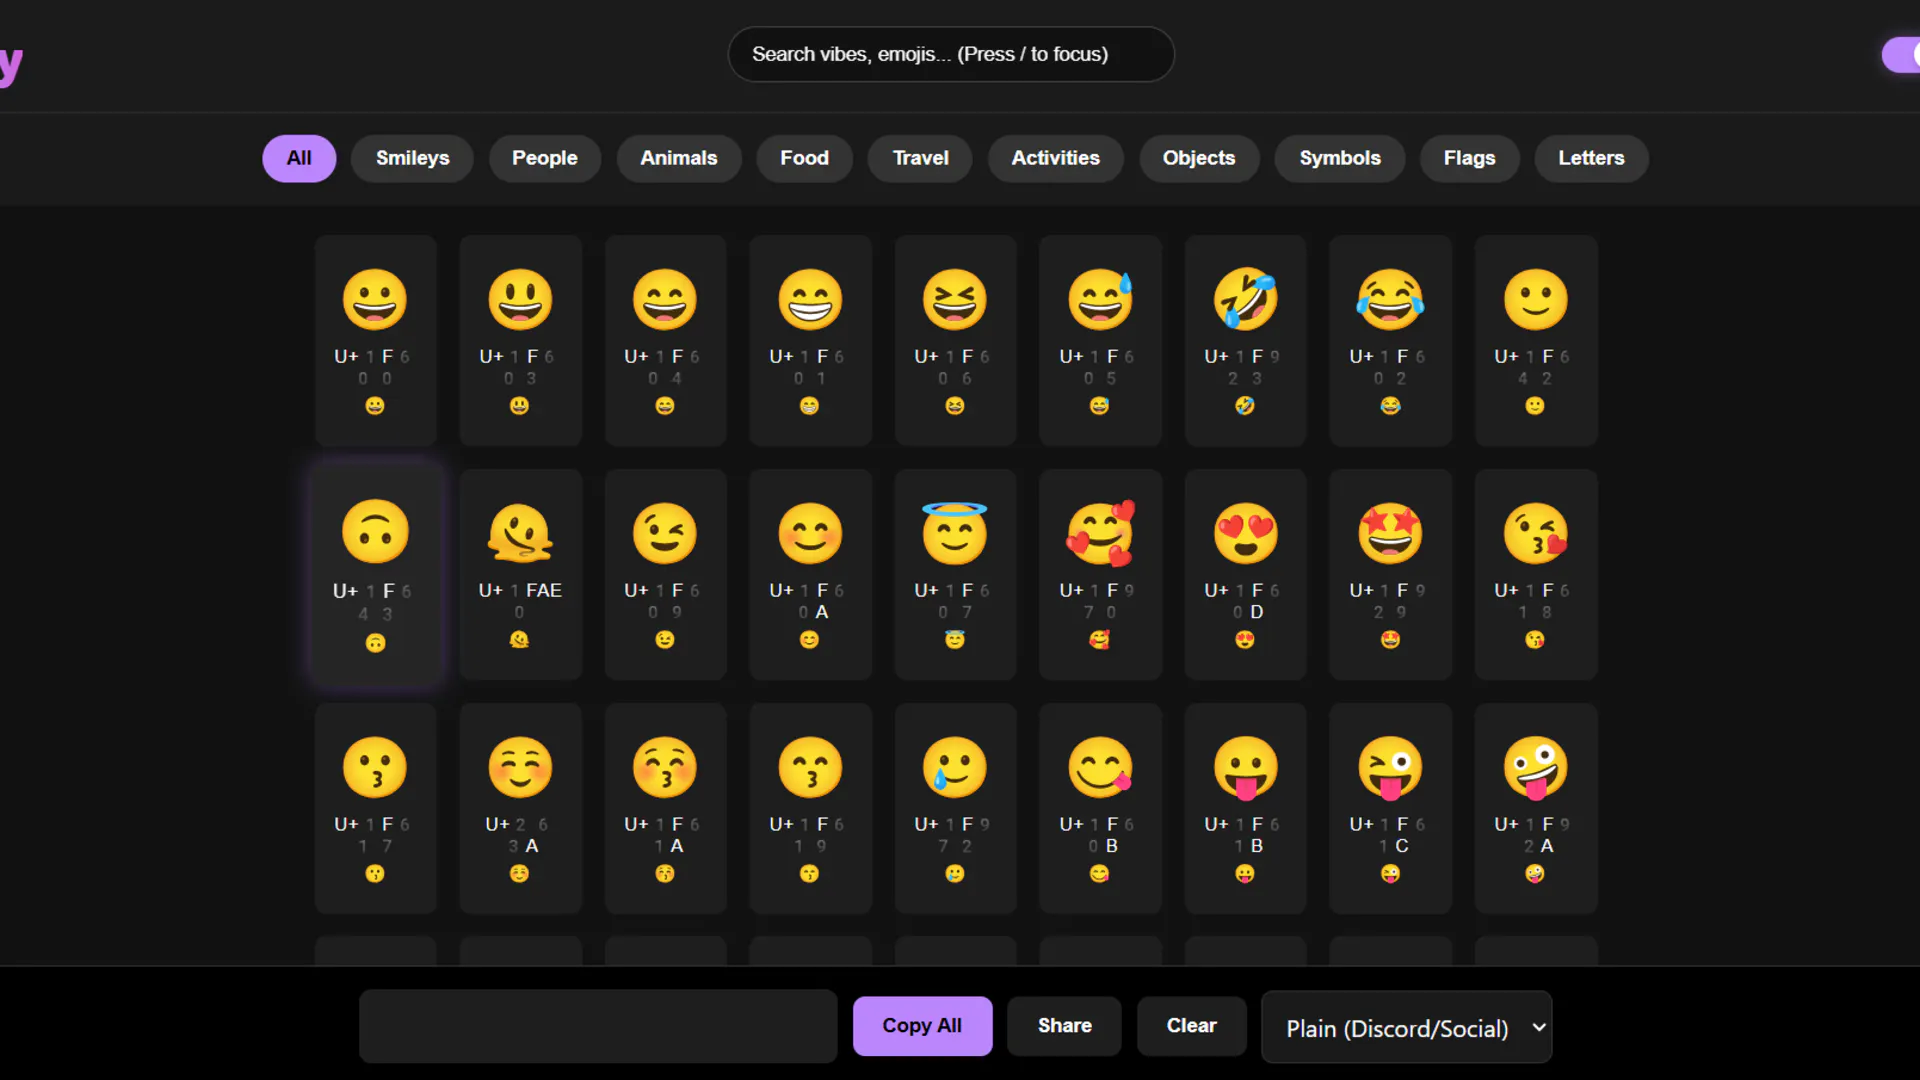
Task: Click the zany face emoji U+1F92A
Action: point(1536,808)
